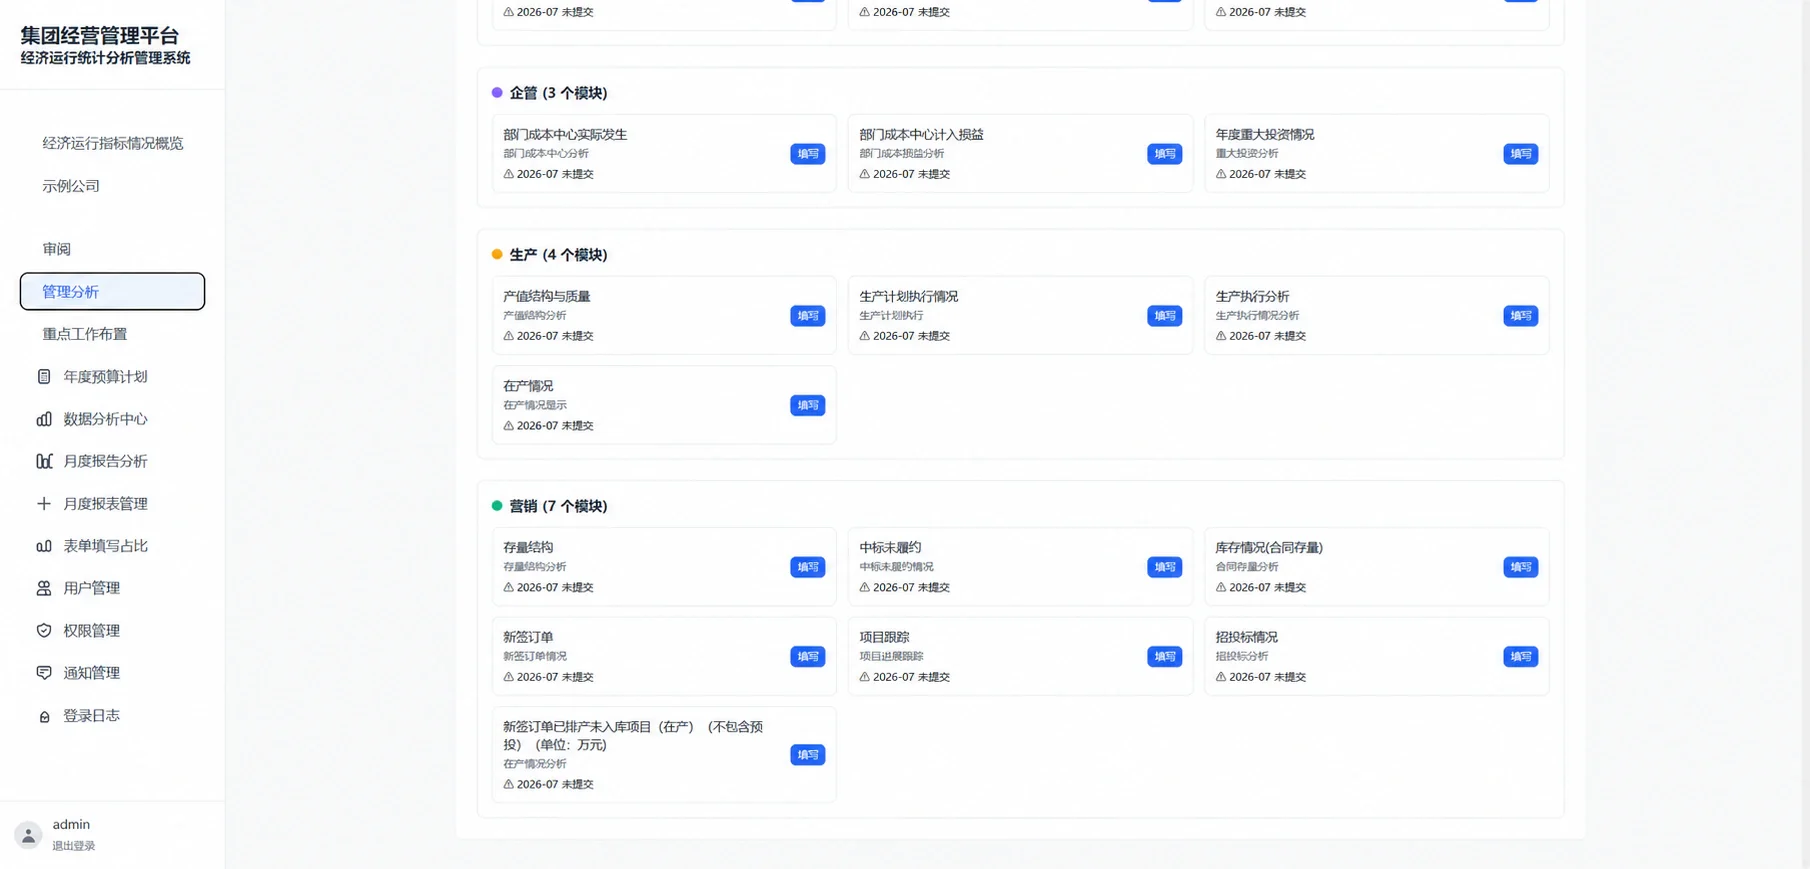1810x869 pixels.
Task: Click the 通知管理 message icon
Action: pyautogui.click(x=44, y=673)
